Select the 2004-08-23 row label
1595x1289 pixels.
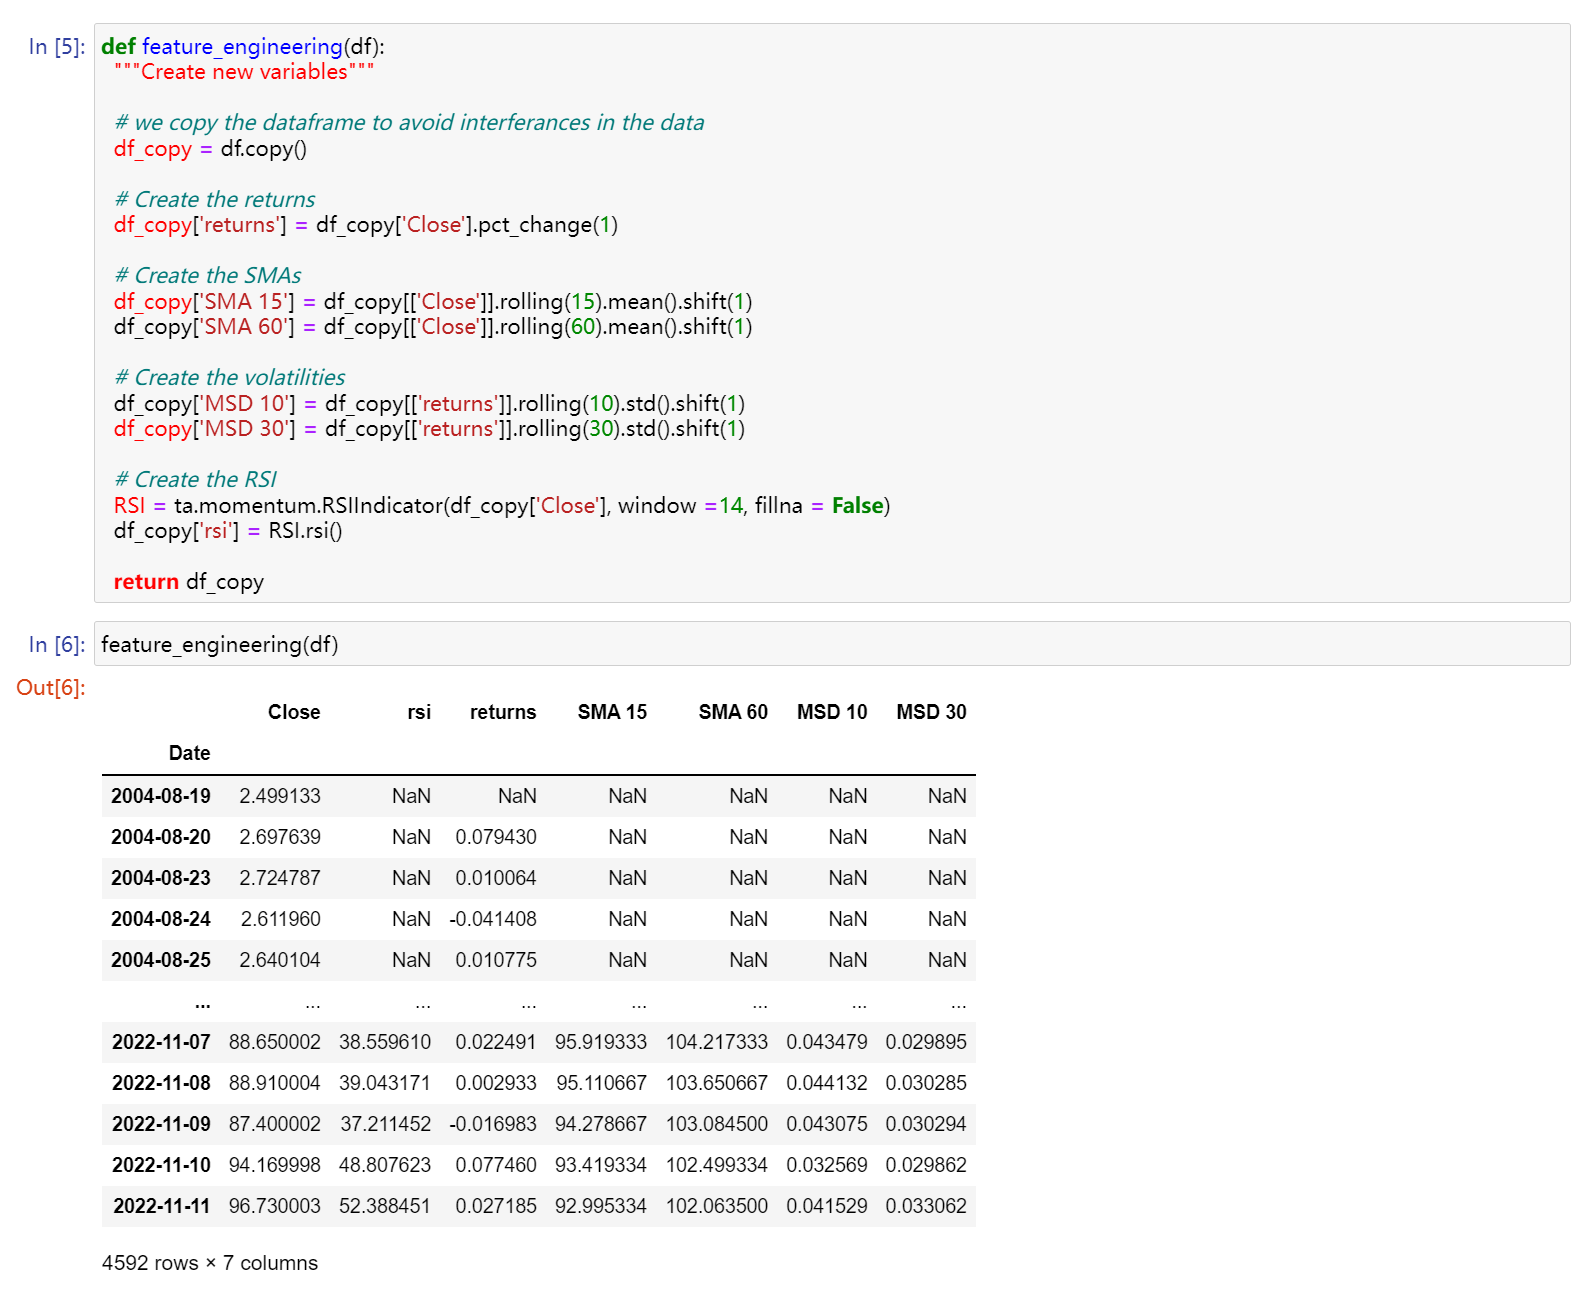pos(161,878)
